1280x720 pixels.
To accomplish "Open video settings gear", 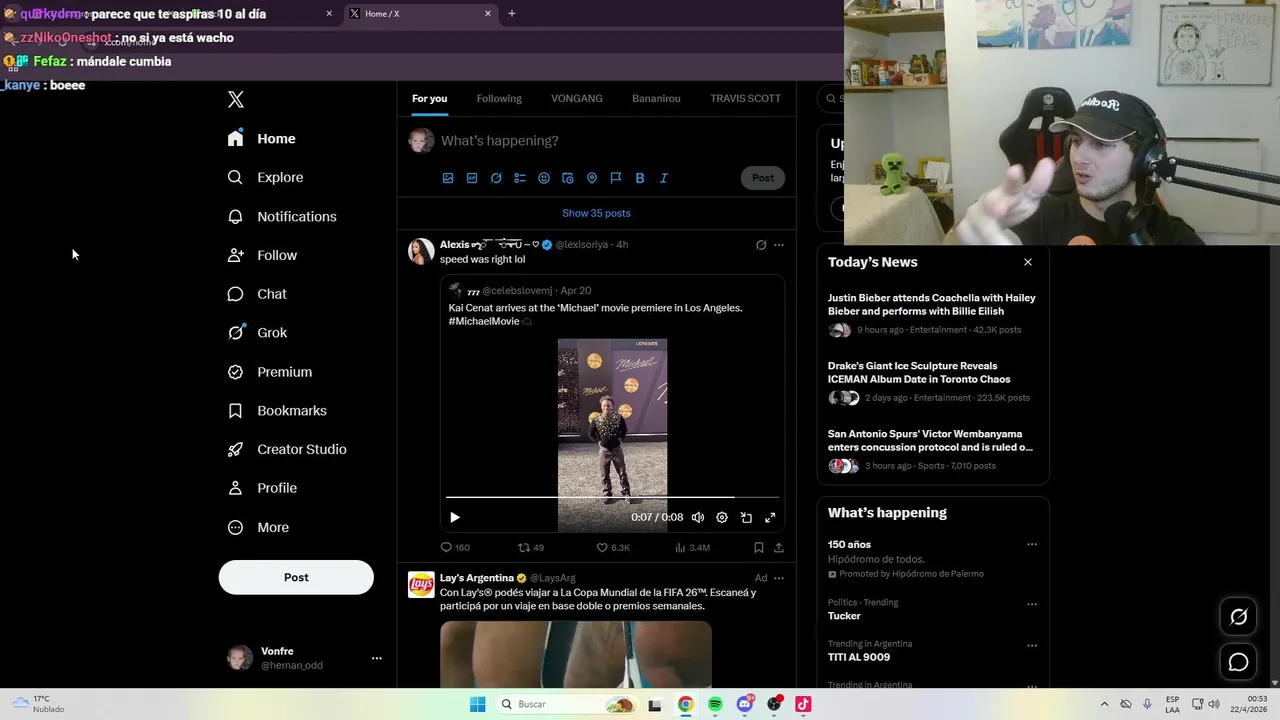I will pos(722,517).
